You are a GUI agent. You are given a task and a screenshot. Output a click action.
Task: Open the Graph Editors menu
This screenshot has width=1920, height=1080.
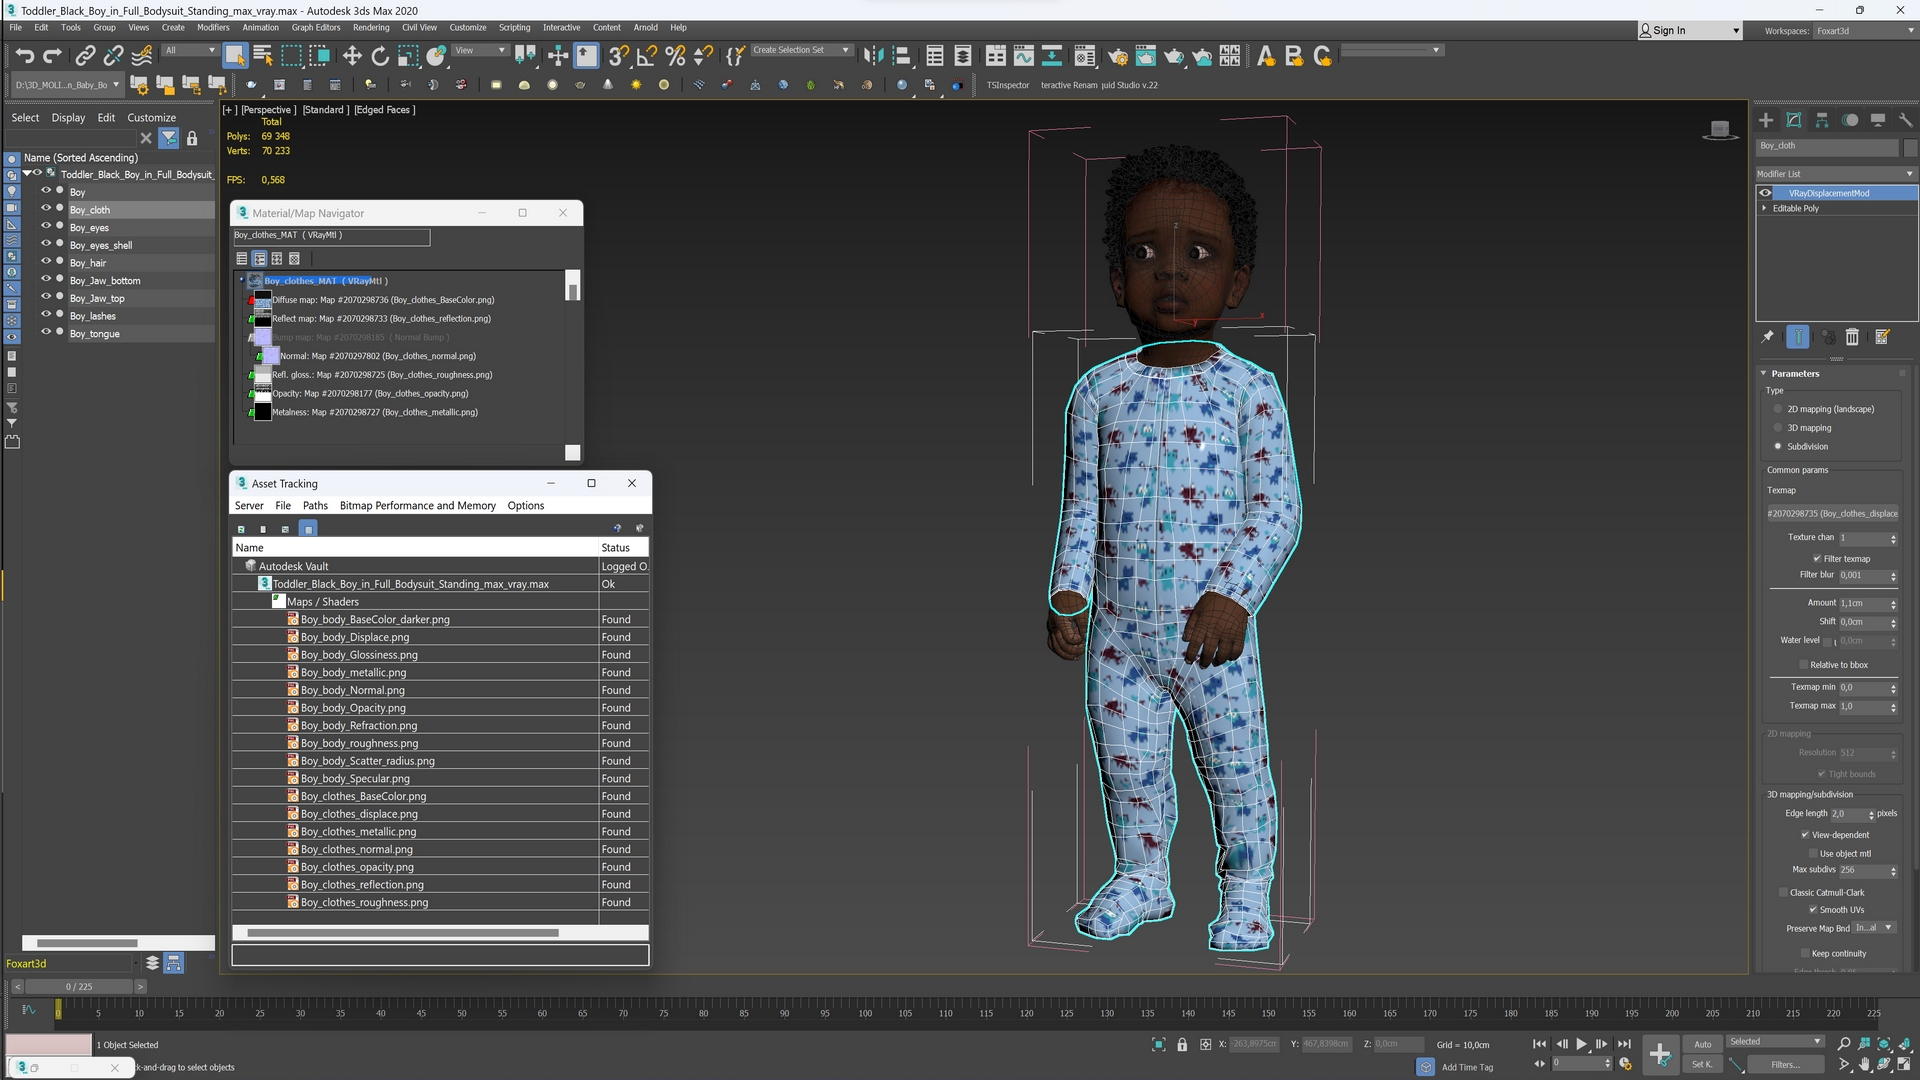pos(316,28)
